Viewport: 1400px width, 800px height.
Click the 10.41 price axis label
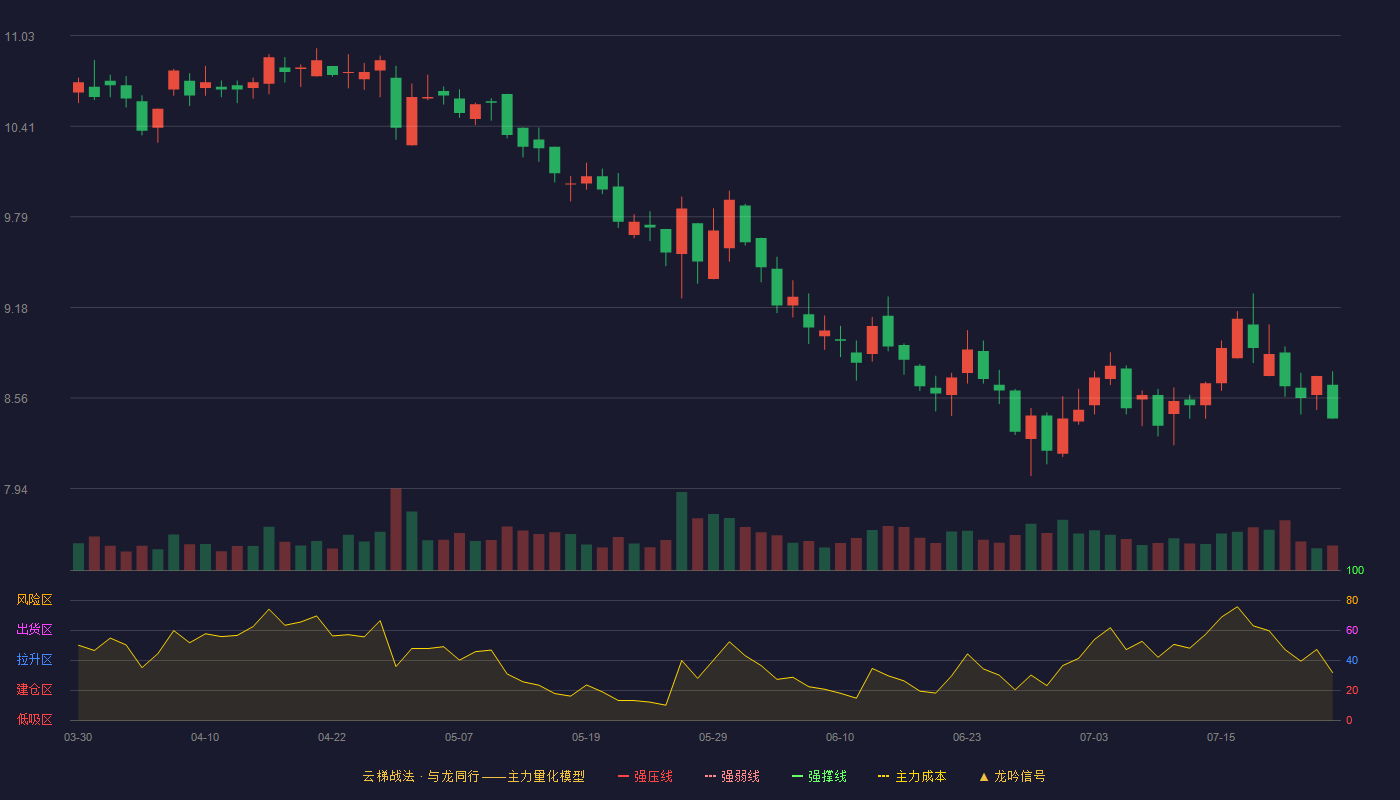[19, 128]
